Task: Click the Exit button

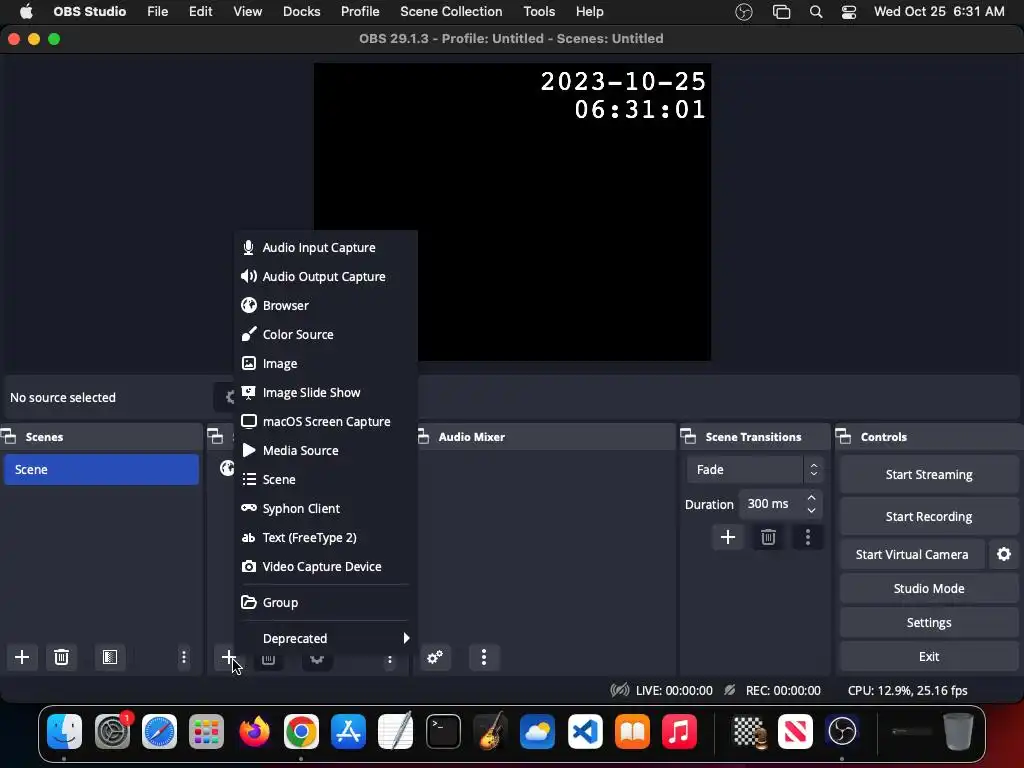Action: pyautogui.click(x=929, y=656)
